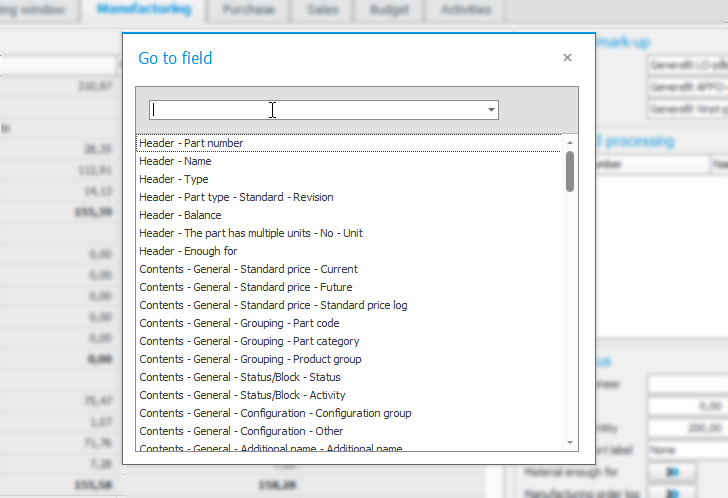Pick Configuration - Configuration group entry
The width and height of the screenshot is (728, 498).
click(x=275, y=413)
